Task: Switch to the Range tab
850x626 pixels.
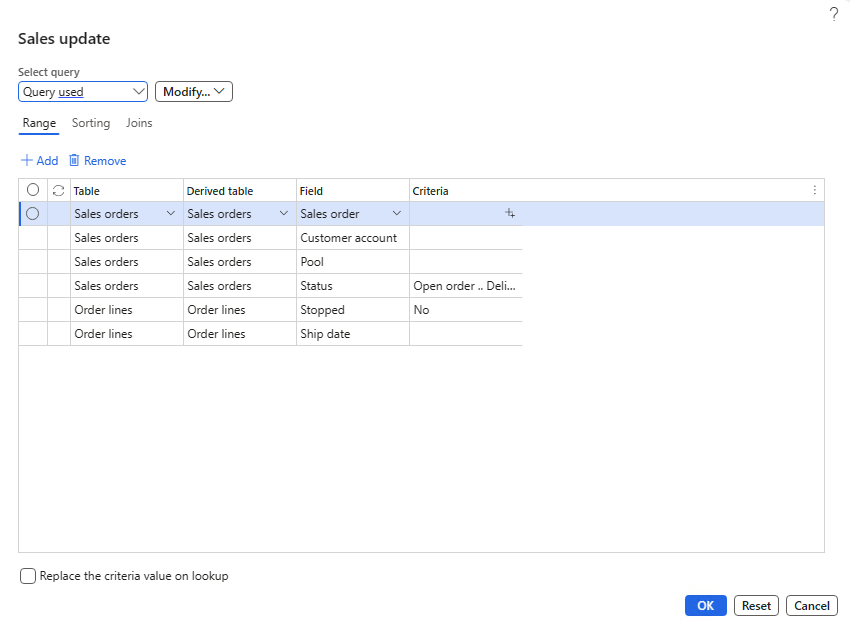Action: tap(39, 123)
